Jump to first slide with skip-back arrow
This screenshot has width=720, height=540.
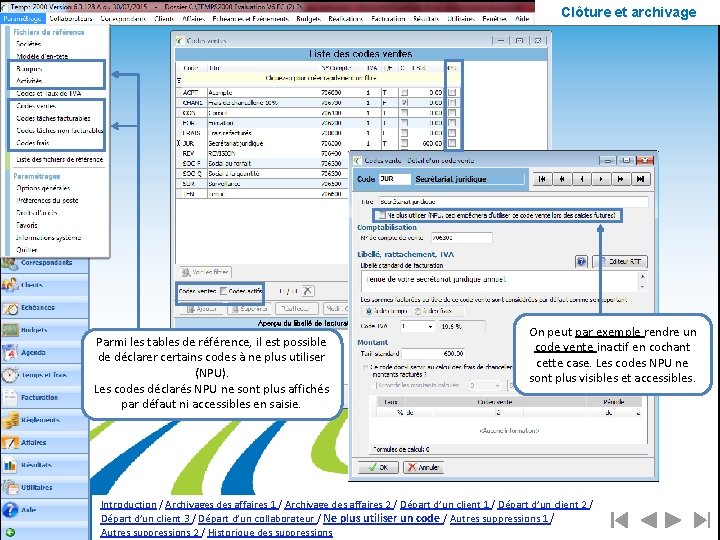pos(619,520)
